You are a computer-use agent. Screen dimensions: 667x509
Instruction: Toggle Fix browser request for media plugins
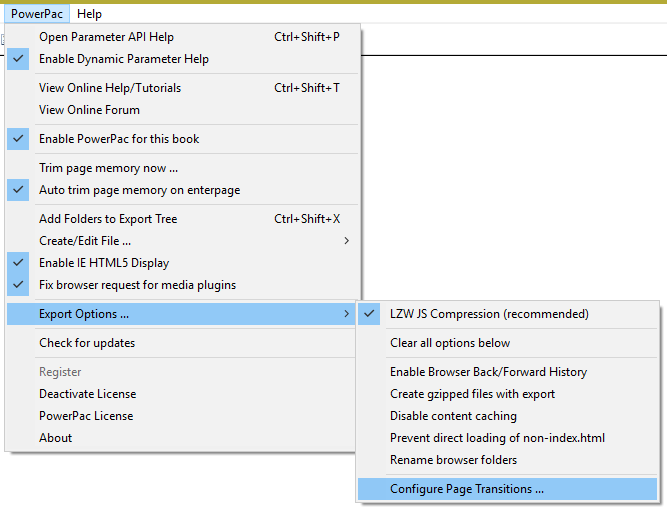coord(182,285)
